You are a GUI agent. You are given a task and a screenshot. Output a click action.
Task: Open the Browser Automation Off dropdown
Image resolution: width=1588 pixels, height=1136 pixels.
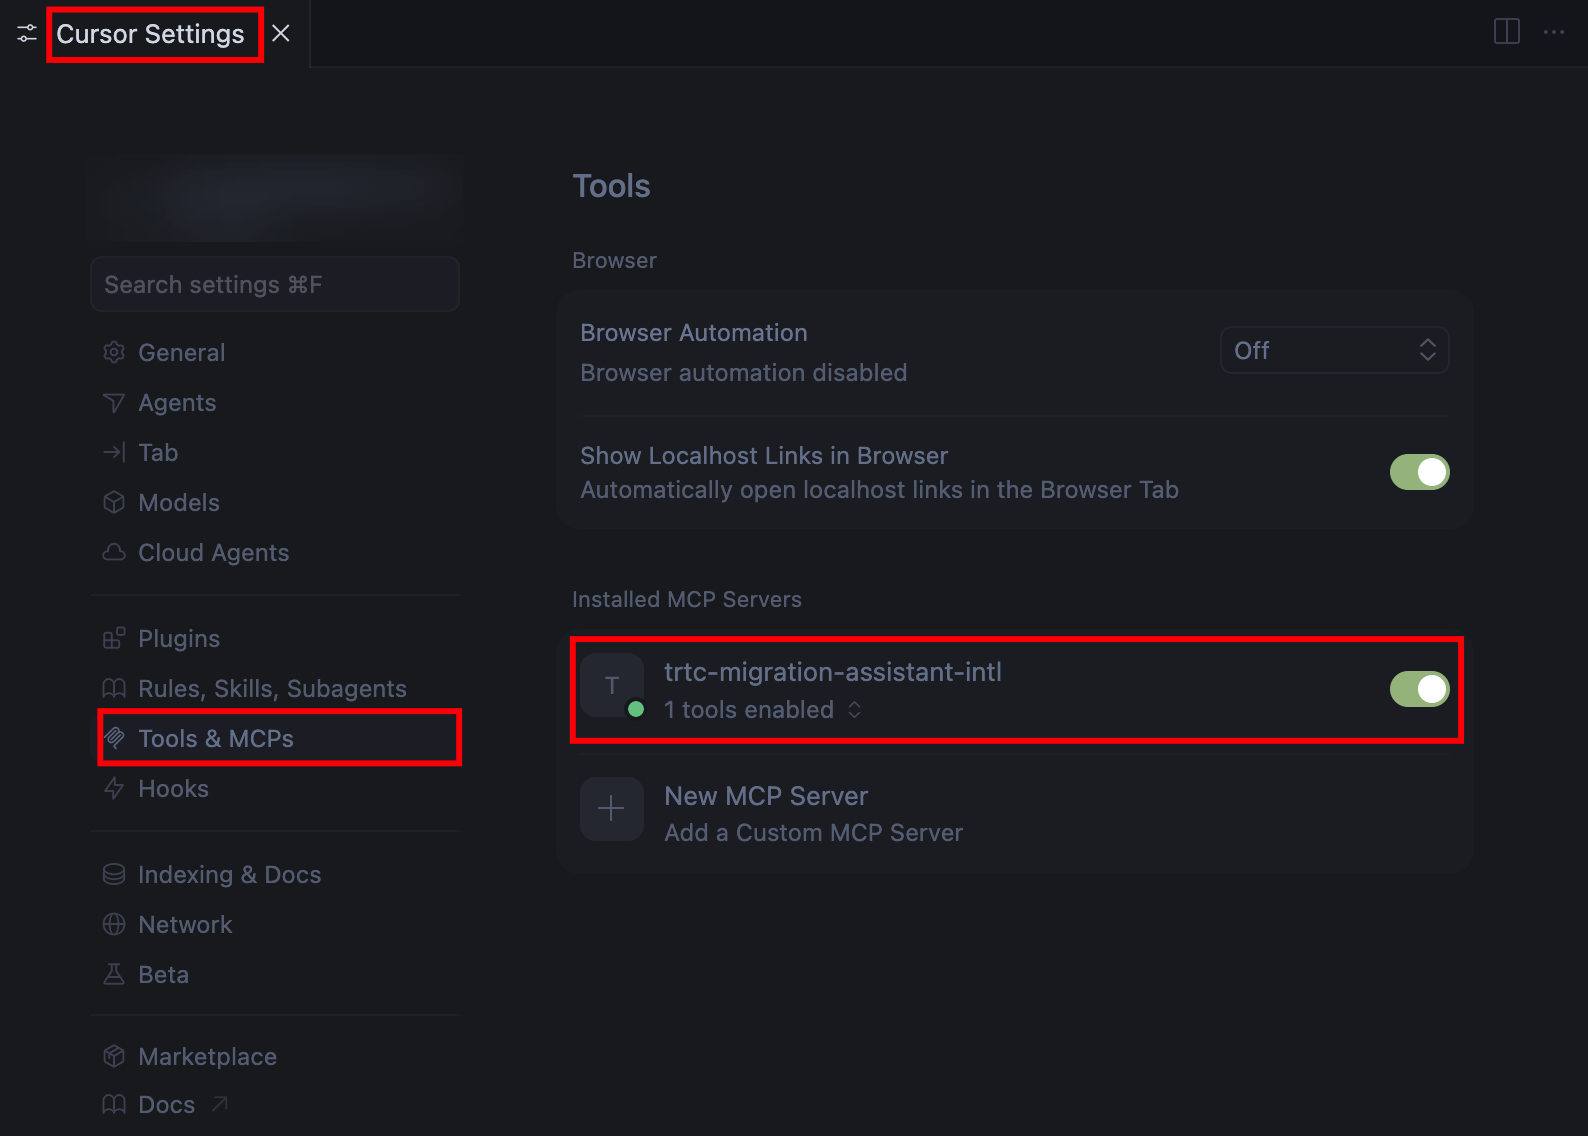pos(1334,350)
